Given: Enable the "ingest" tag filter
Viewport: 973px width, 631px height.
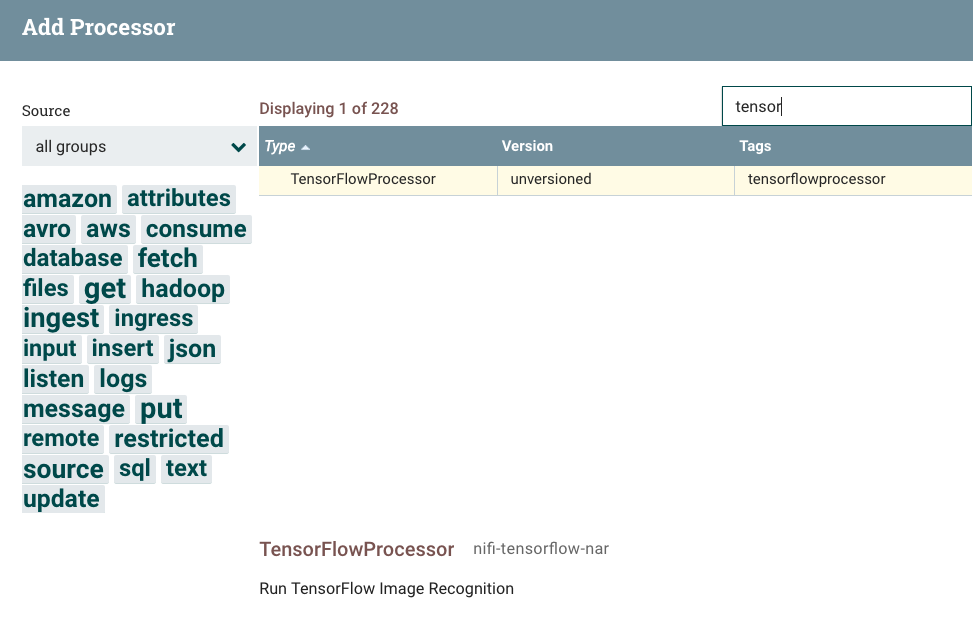Looking at the screenshot, I should (61, 318).
